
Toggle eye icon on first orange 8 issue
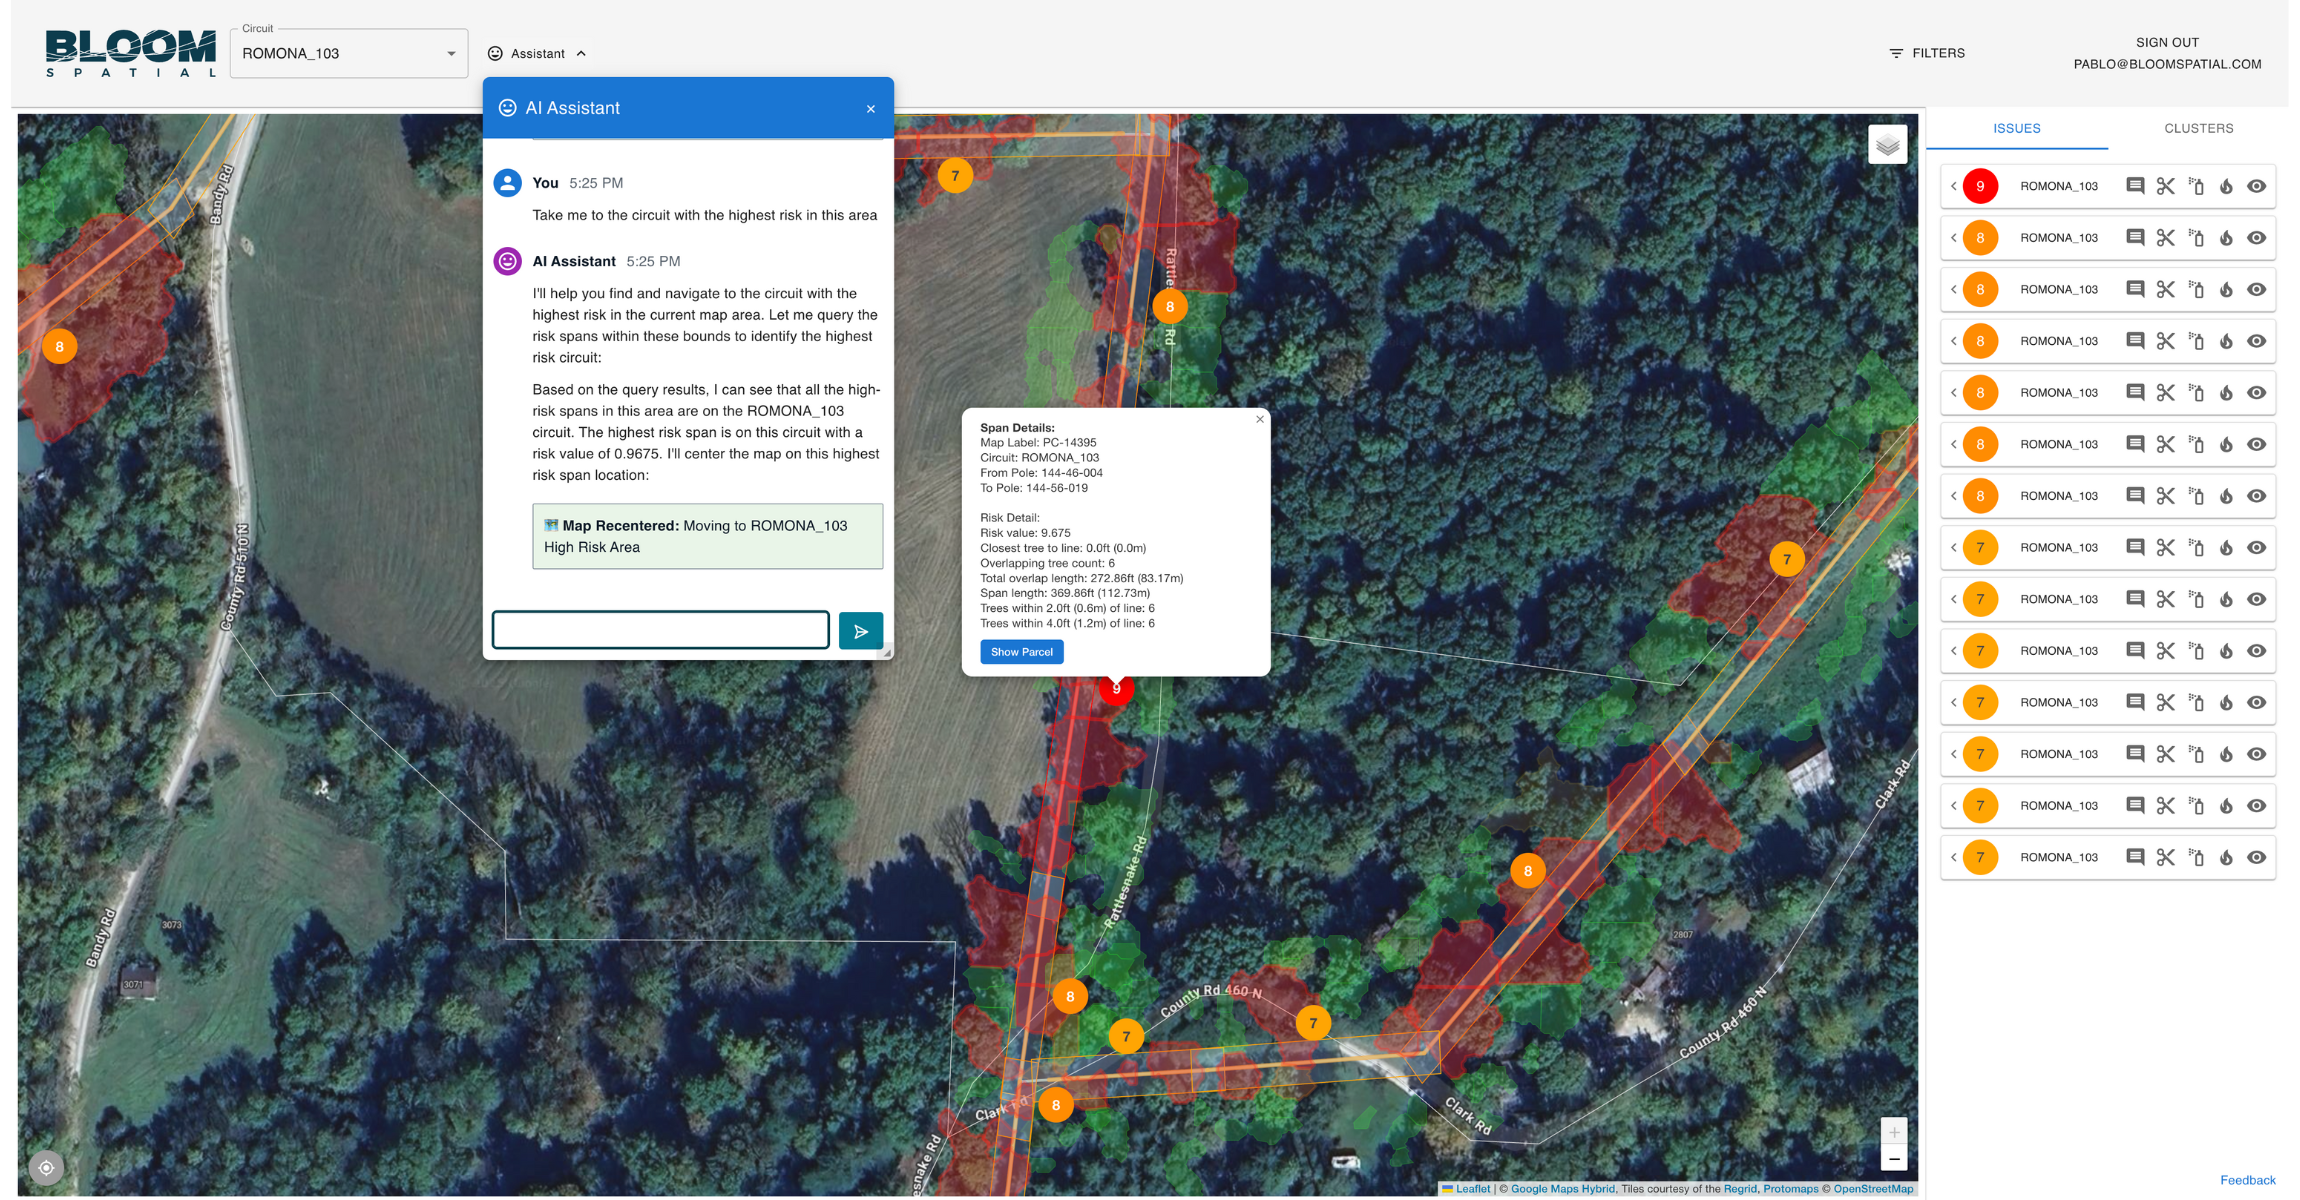coord(2256,238)
